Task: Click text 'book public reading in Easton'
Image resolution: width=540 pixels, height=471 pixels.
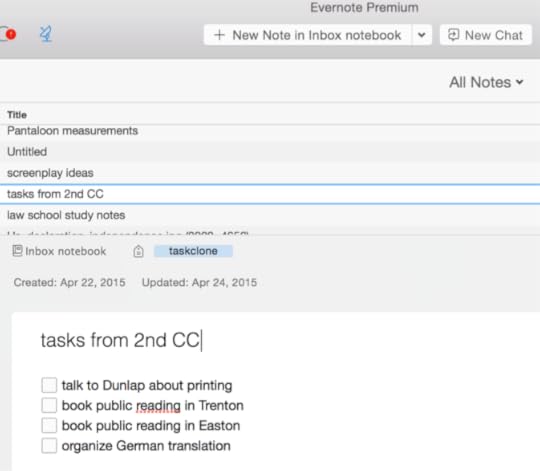Action: pos(151,426)
